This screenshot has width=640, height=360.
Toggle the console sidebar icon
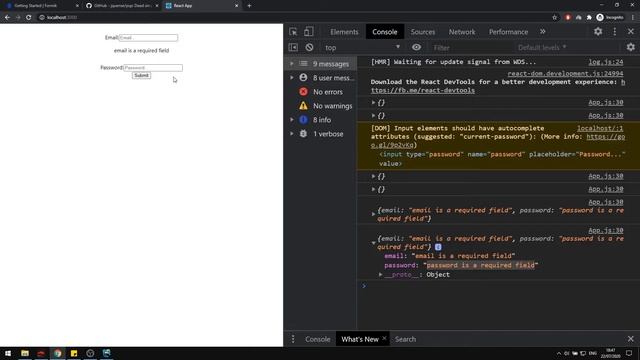[293, 47]
